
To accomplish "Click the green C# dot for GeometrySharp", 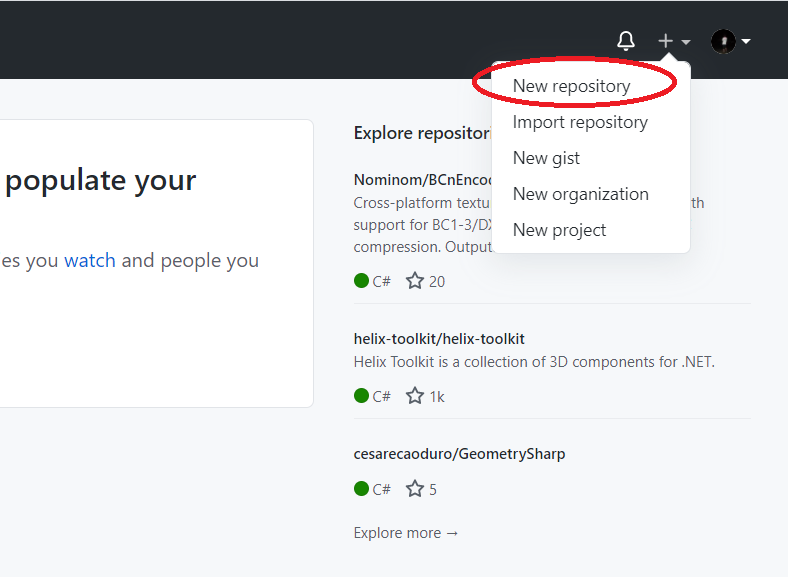I will tap(361, 489).
